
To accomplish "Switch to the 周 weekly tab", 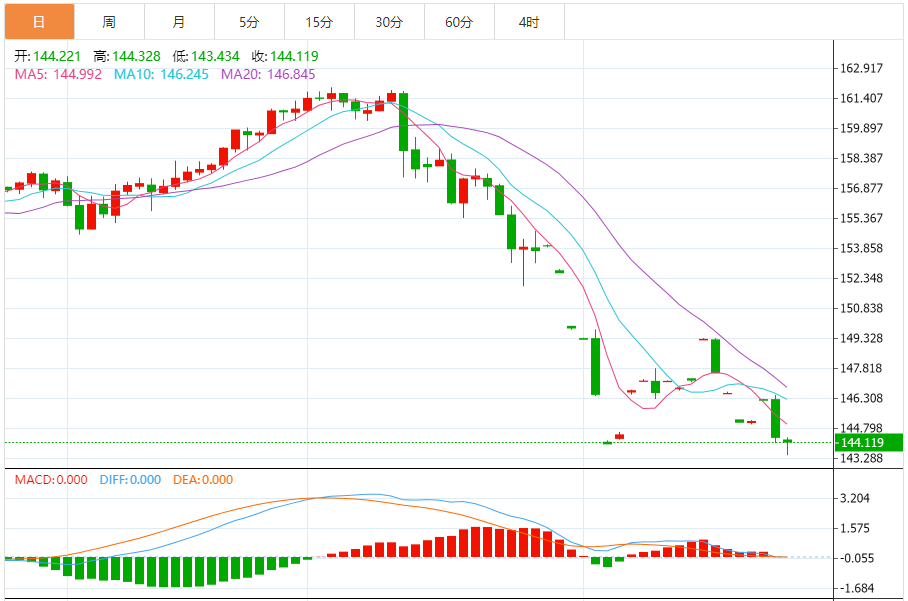I will tap(109, 22).
